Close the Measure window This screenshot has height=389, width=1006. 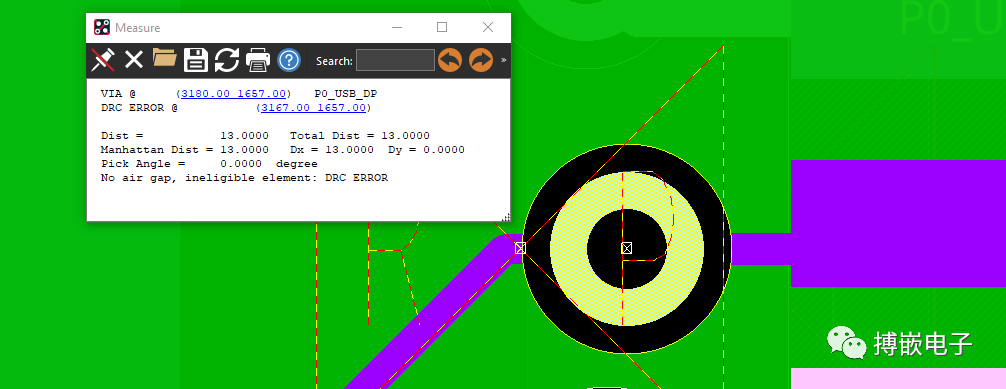[488, 27]
